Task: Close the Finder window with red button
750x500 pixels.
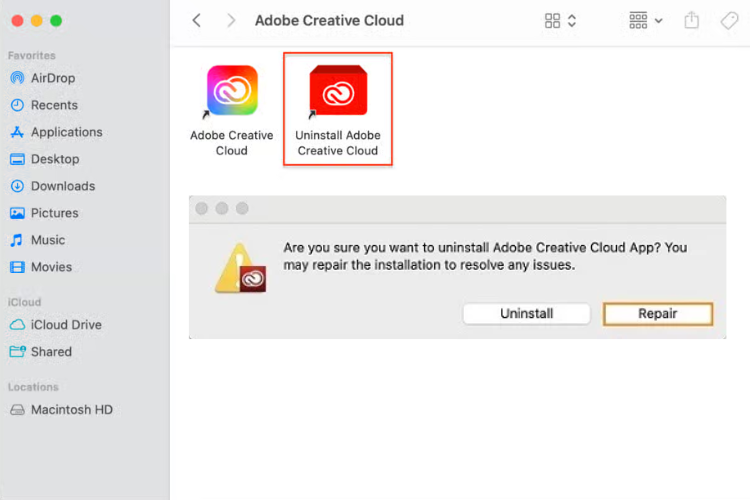Action: (18, 21)
